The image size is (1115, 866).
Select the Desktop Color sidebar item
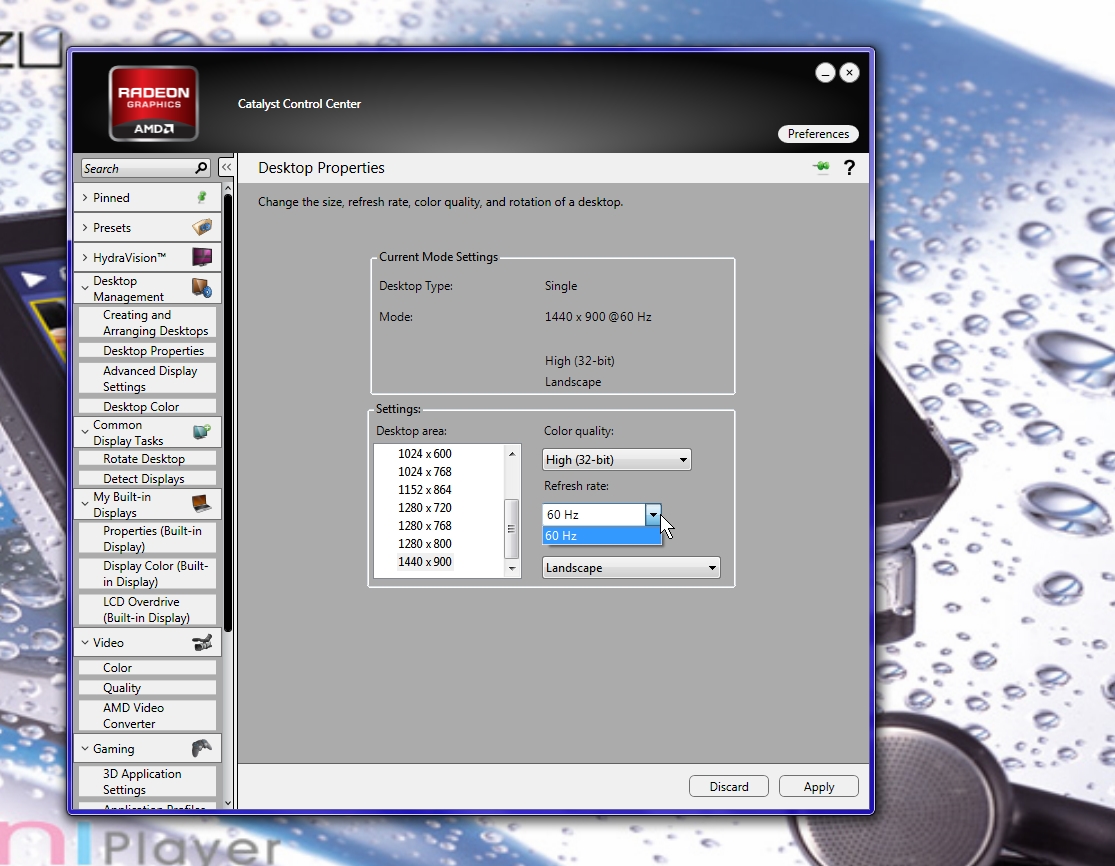pyautogui.click(x=141, y=407)
